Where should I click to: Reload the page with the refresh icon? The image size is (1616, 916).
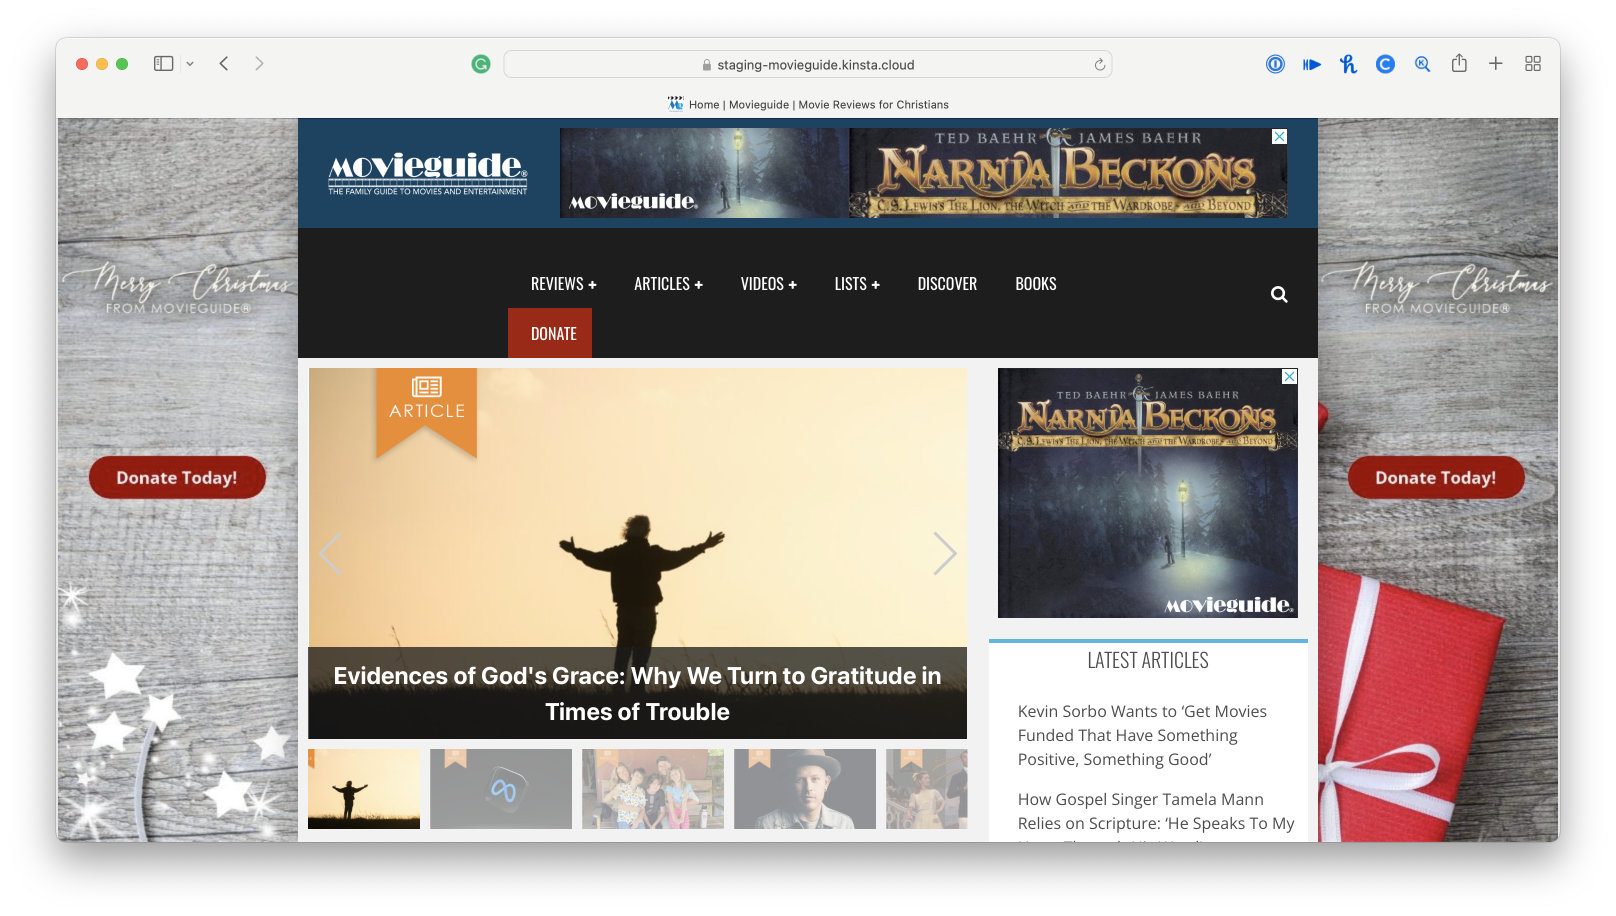click(1099, 65)
